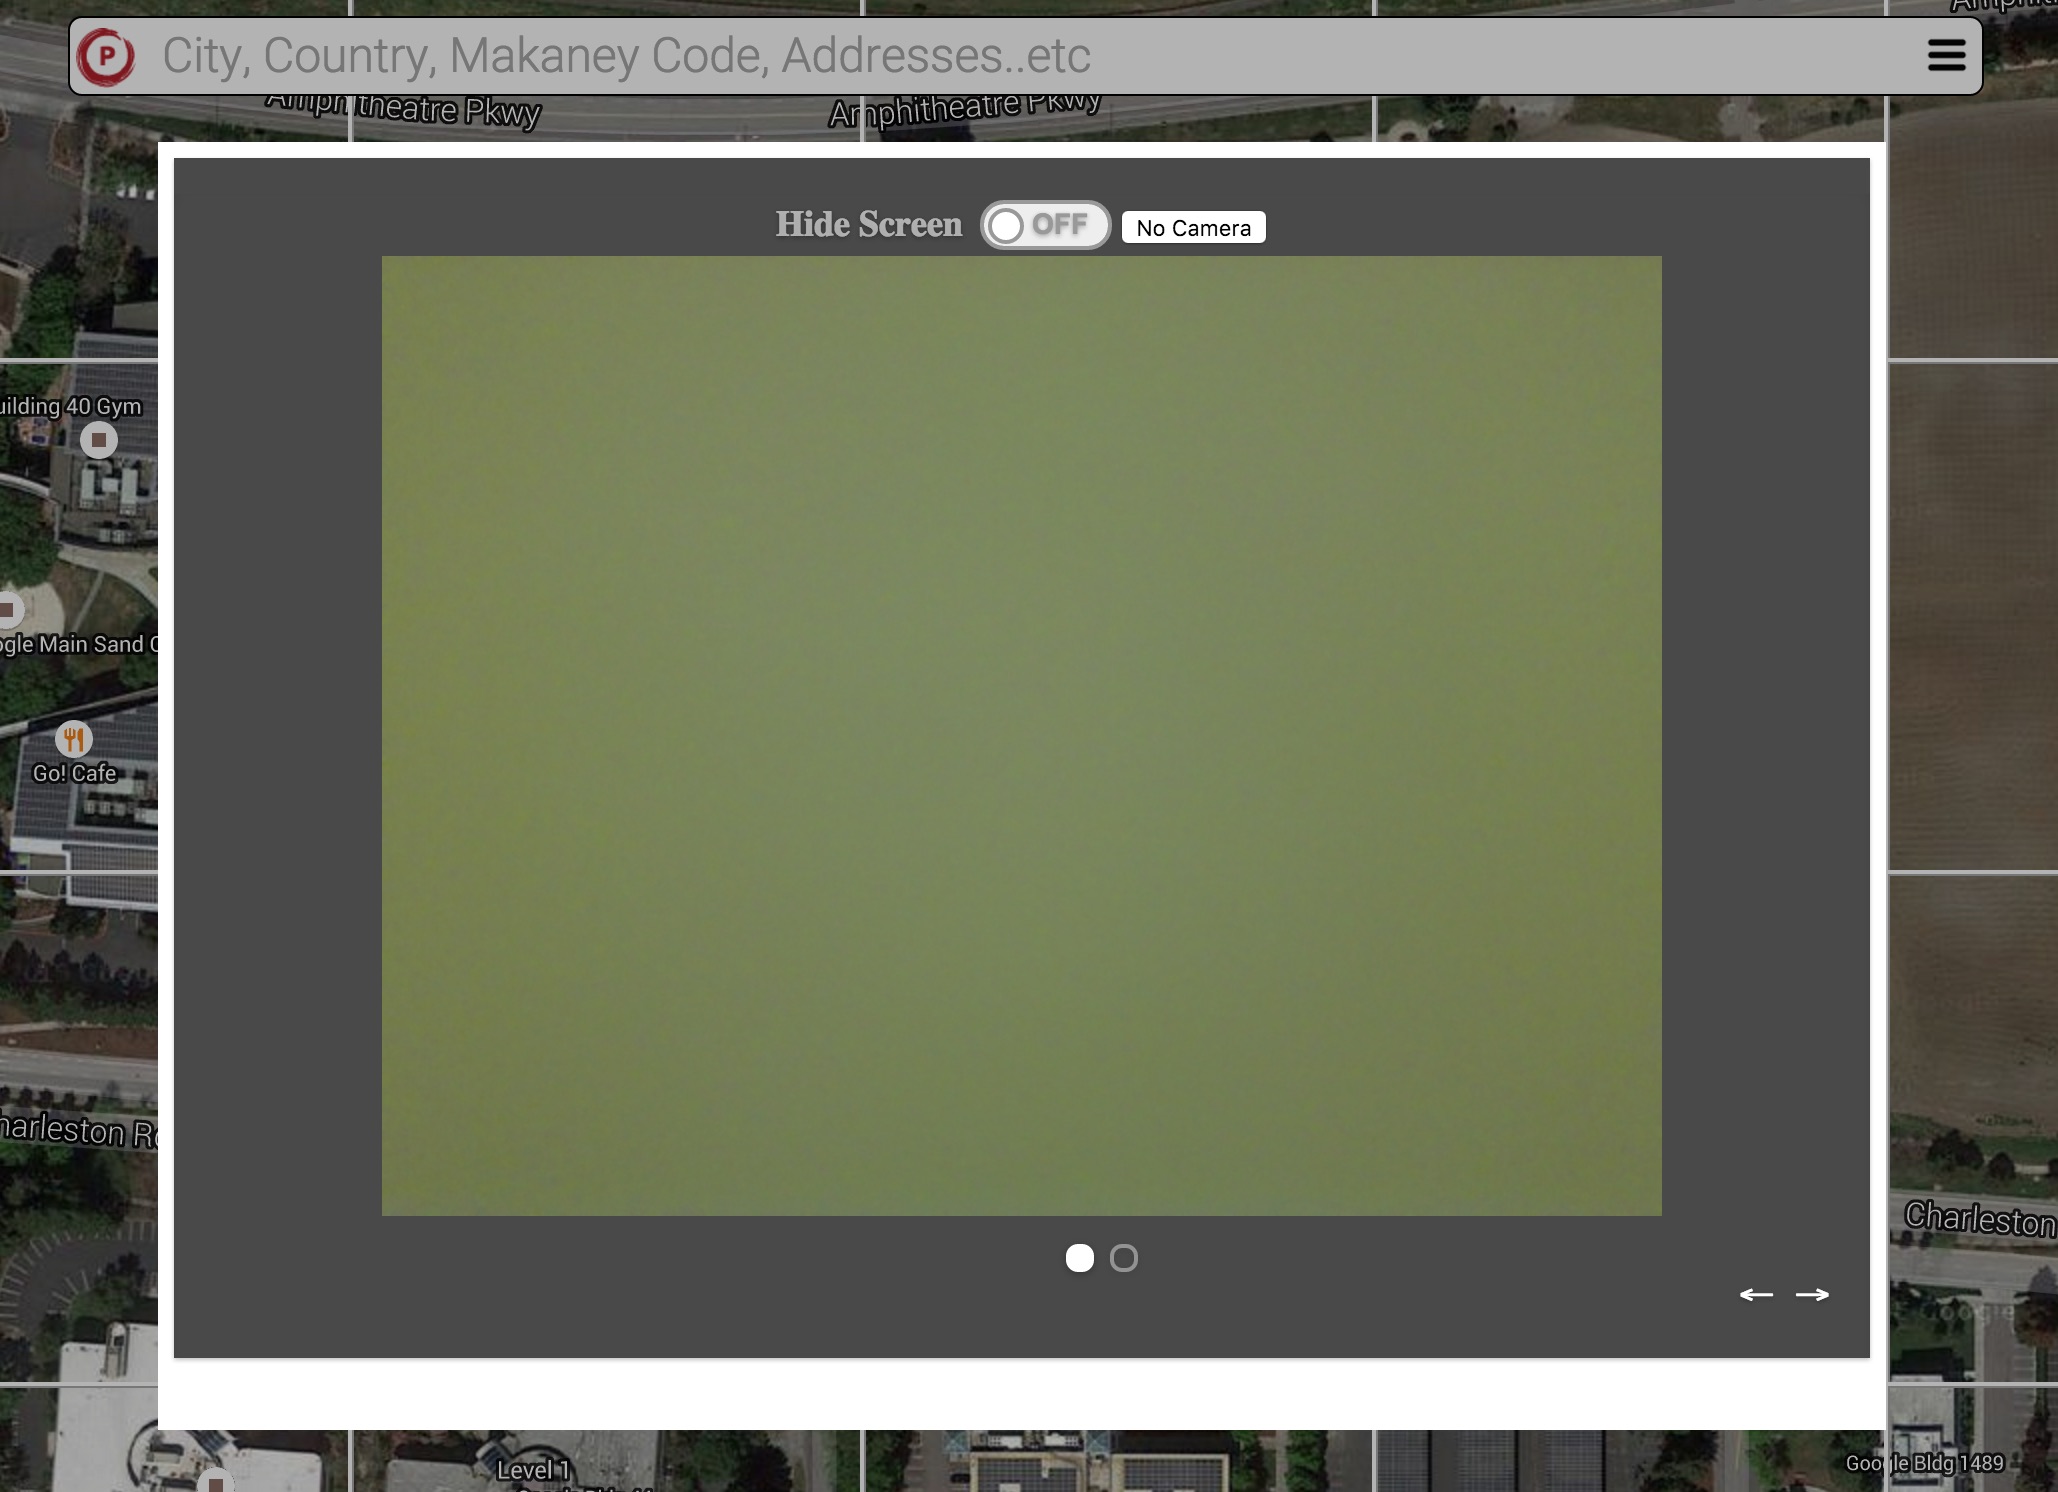Screen dimensions: 2058x1492
Task: Click the partial Google Main Sand marker
Action: coord(8,609)
